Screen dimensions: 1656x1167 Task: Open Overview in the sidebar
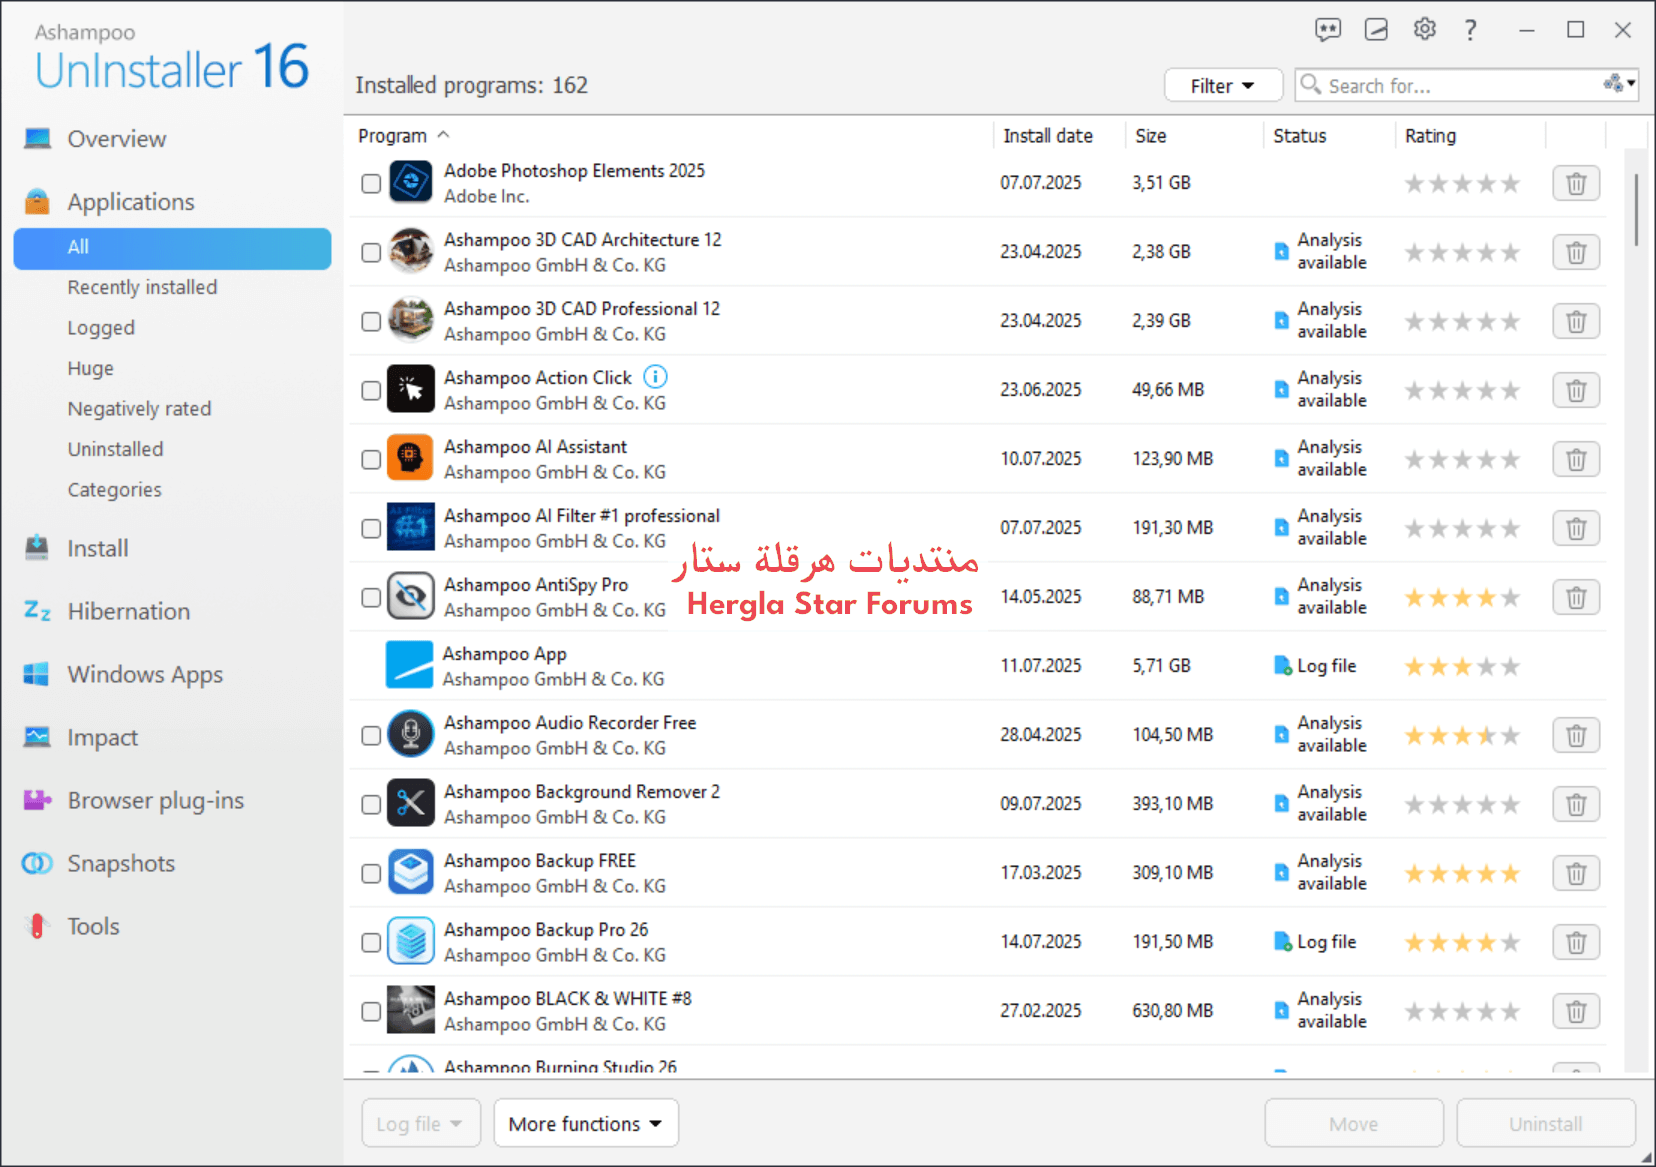(x=117, y=139)
